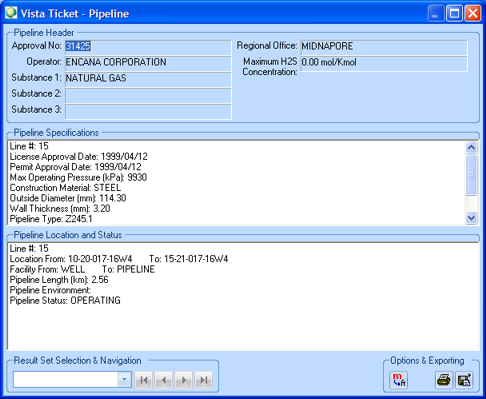
Task: Go to previous record in result set
Action: click(164, 380)
